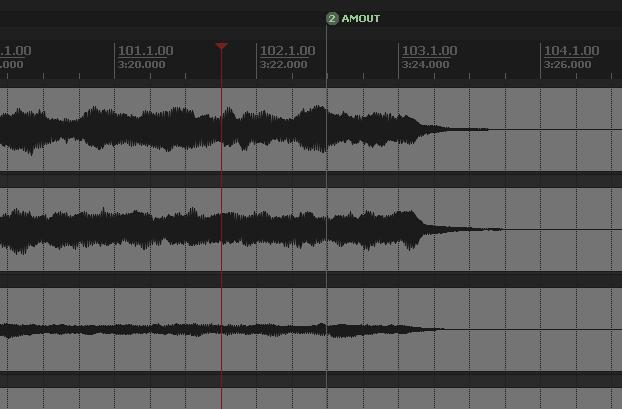Click the dark divider below top track

click(300, 180)
